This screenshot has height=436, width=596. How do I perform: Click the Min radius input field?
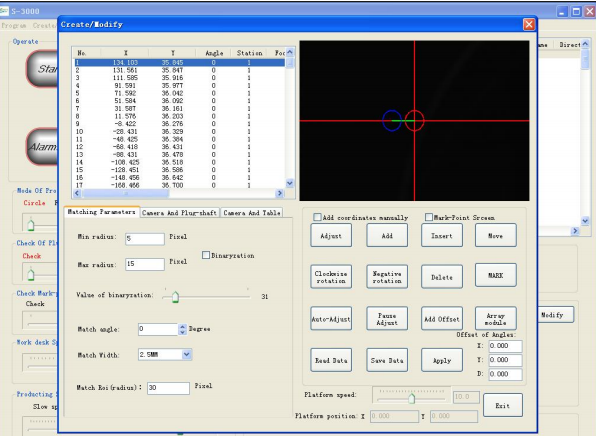tap(145, 239)
